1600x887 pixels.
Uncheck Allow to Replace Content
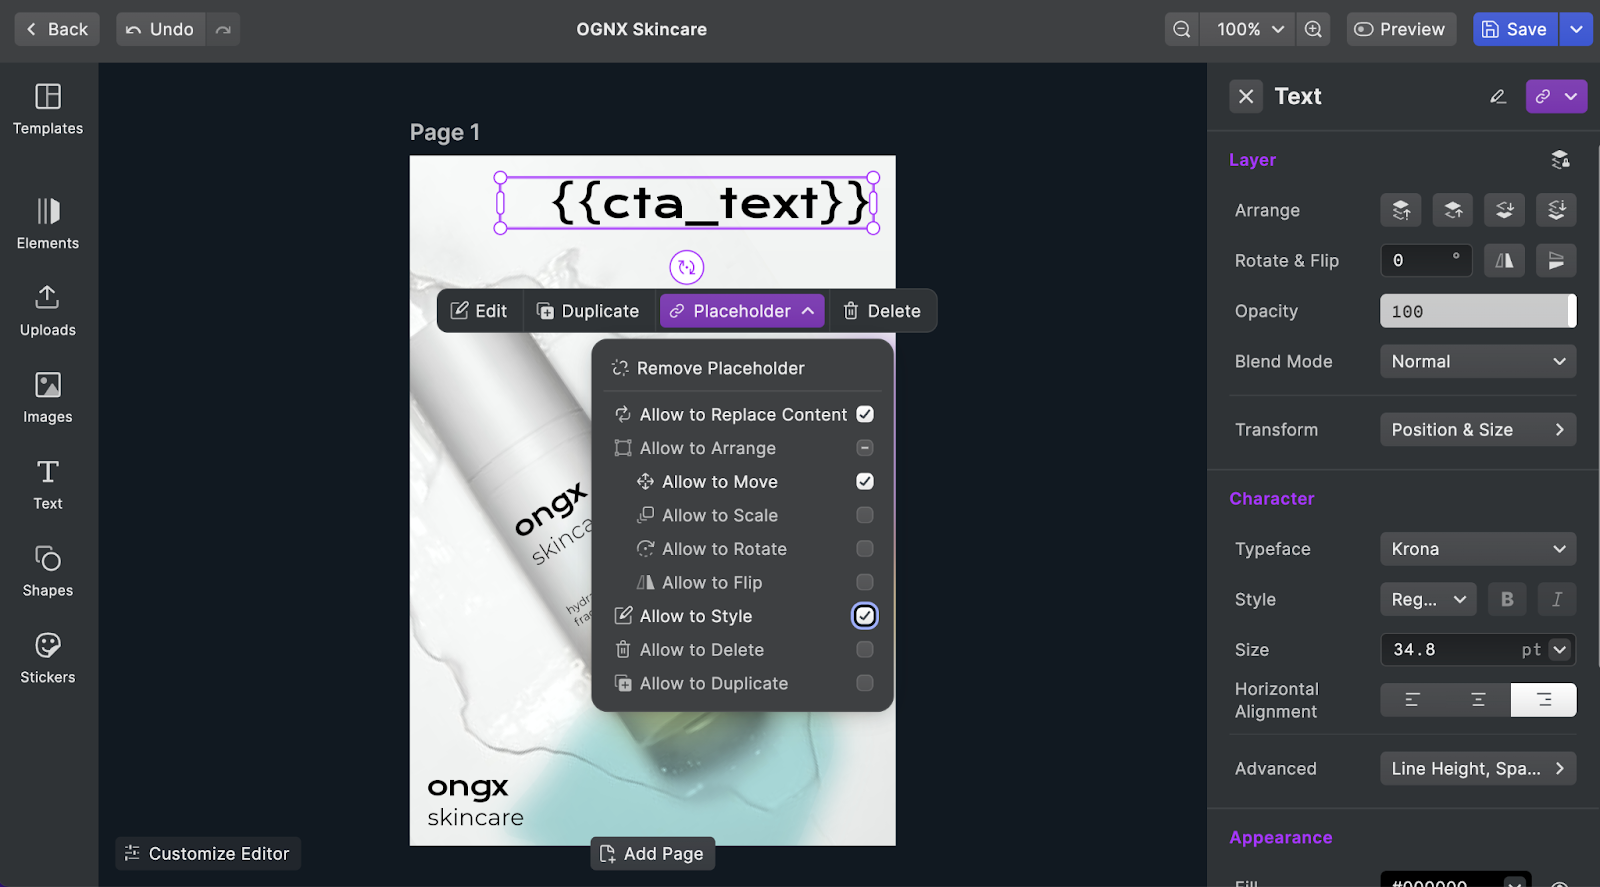click(865, 414)
